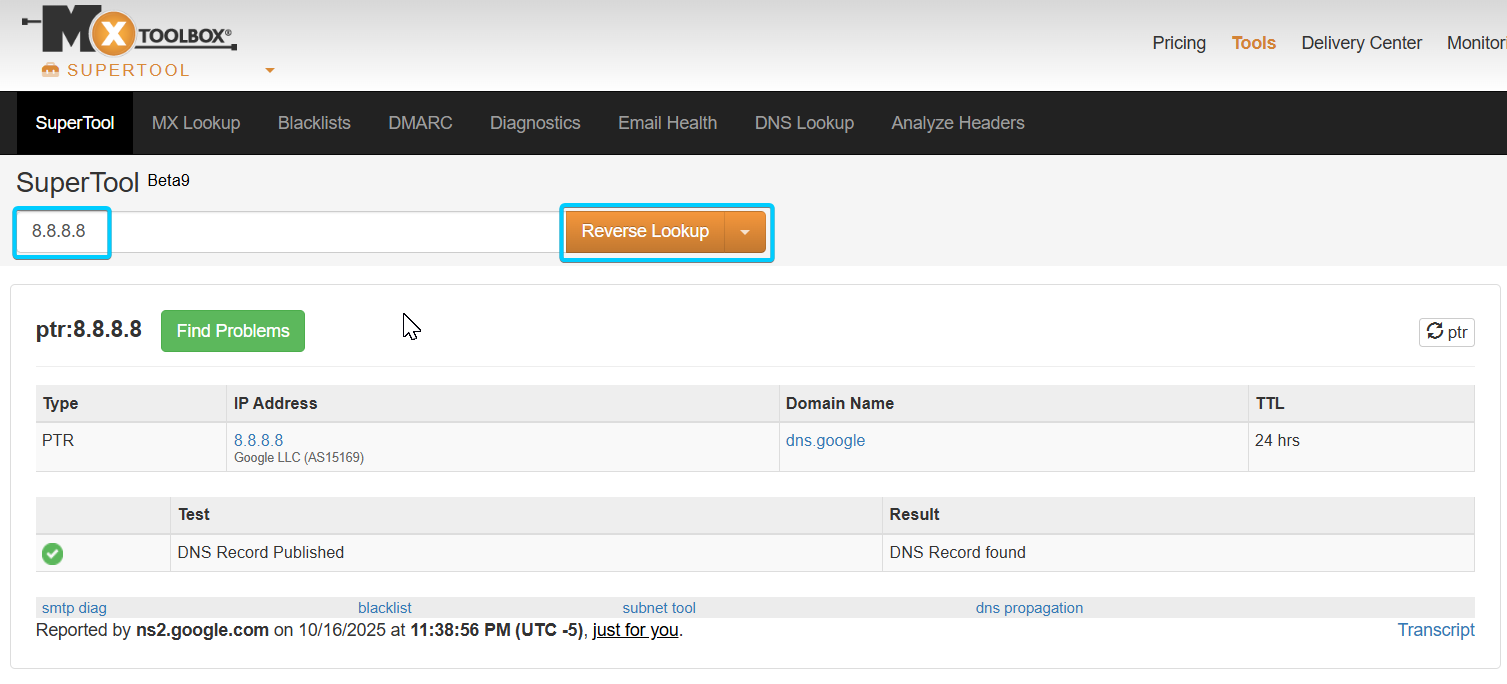Click the green Find Problems button
Viewport: 1507px width, 684px height.
tap(233, 331)
